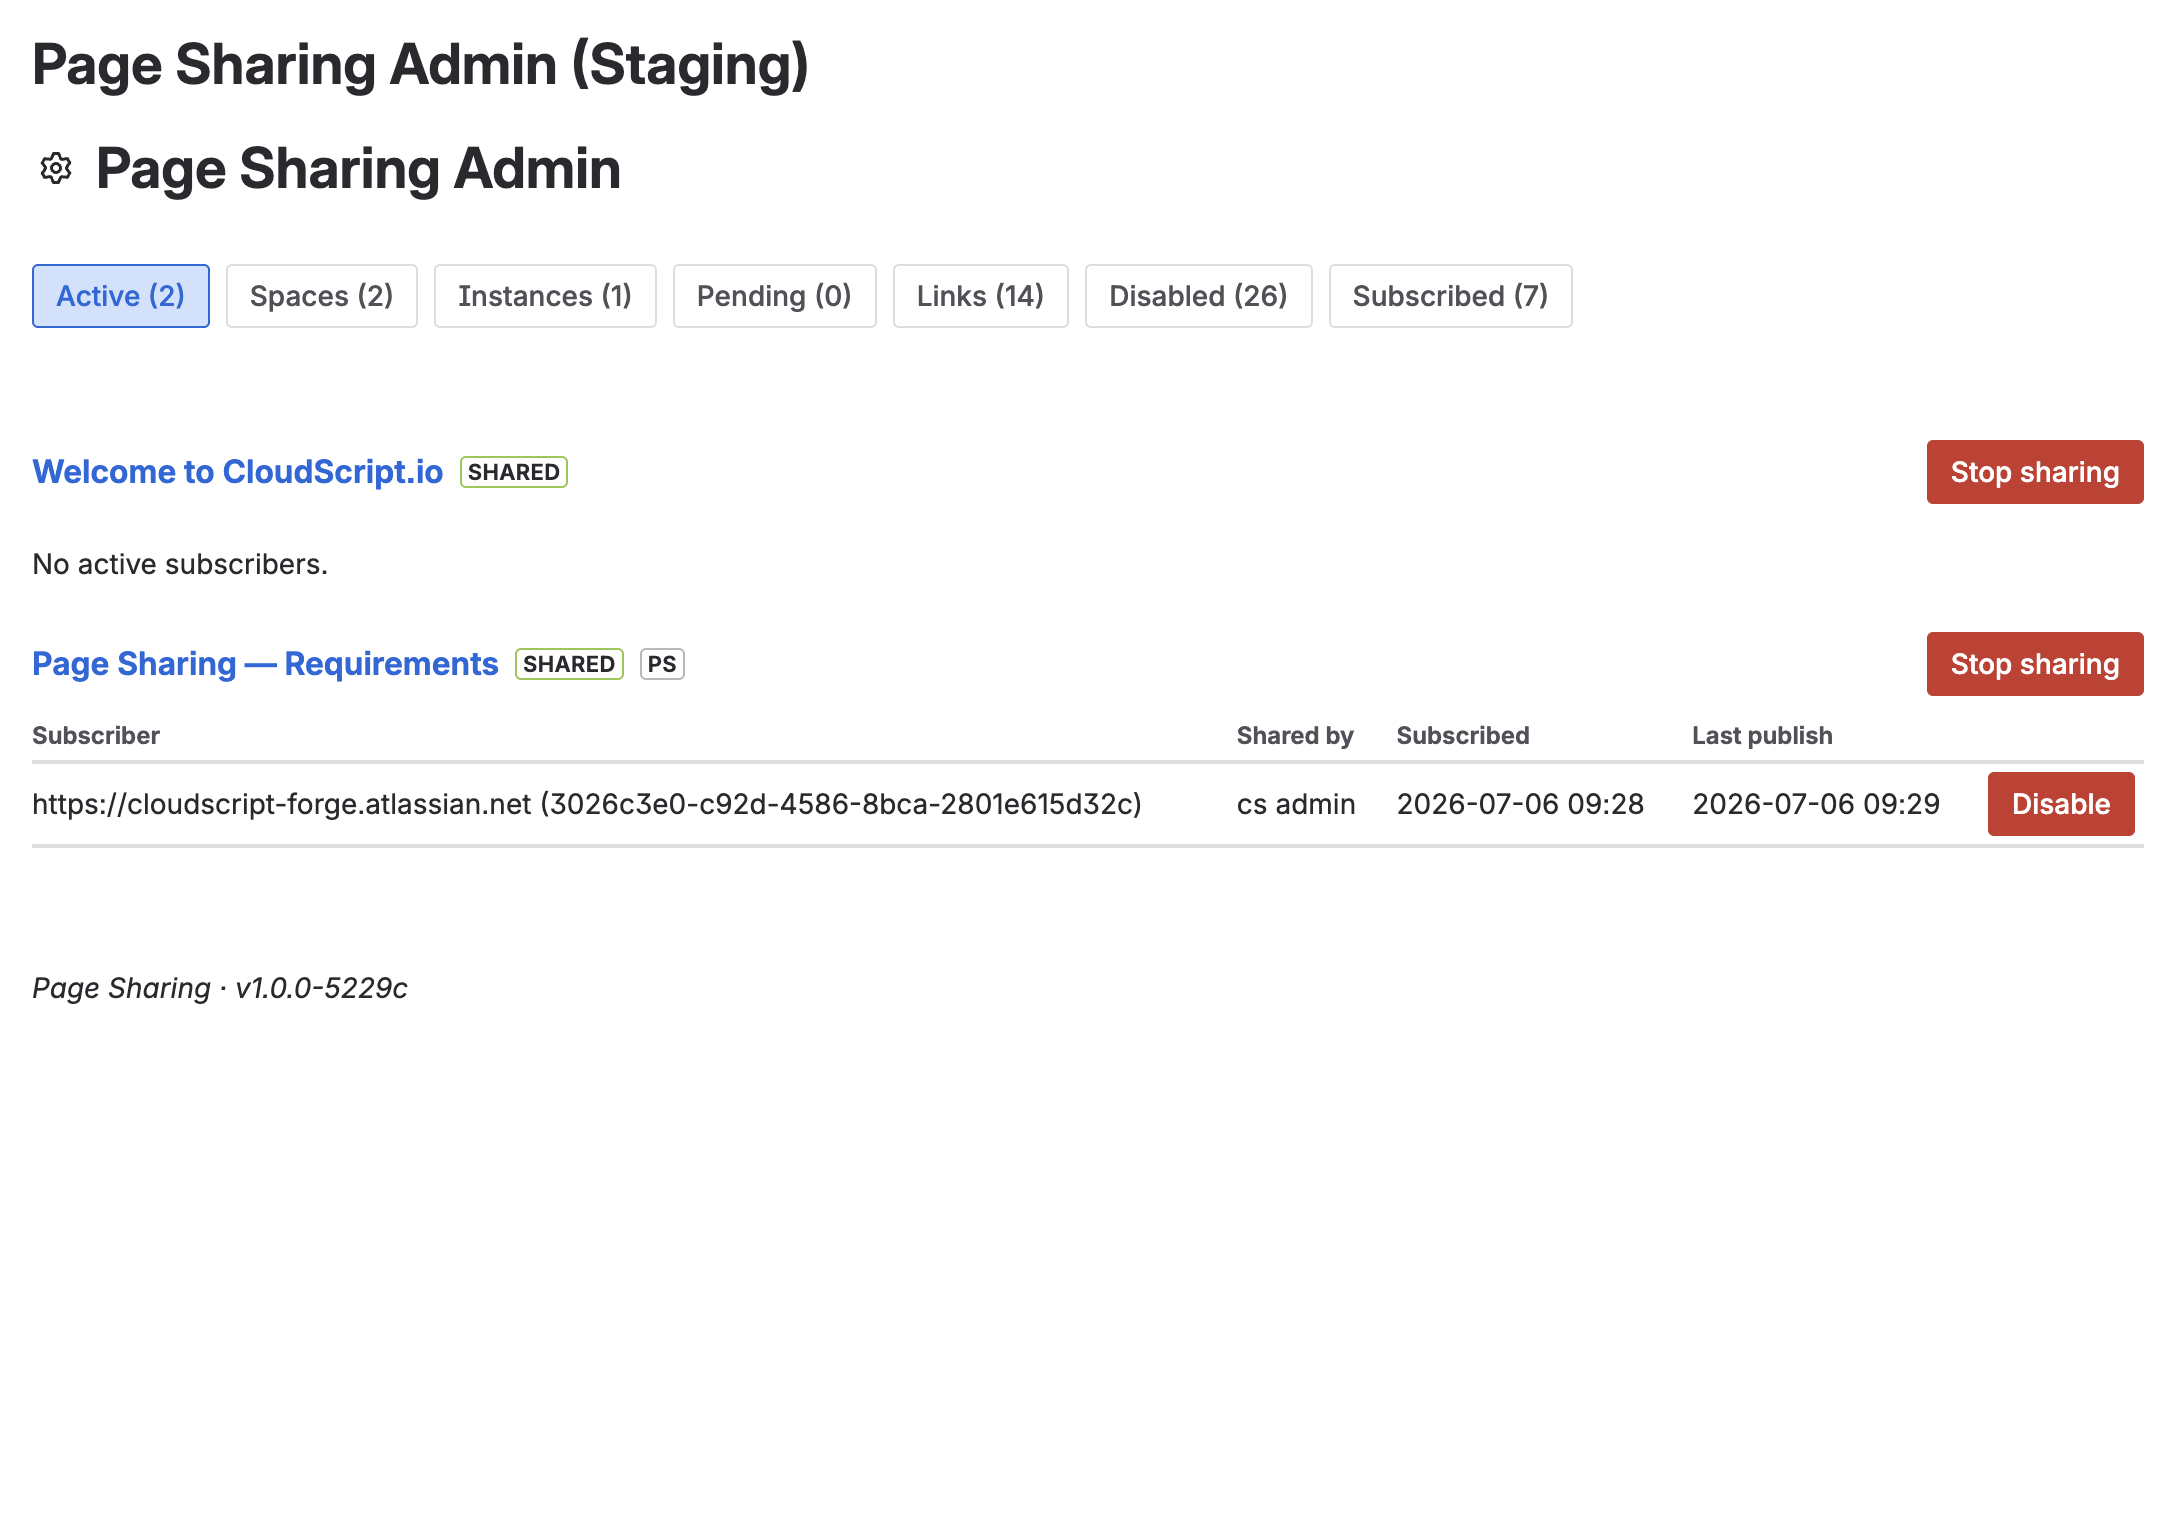Screen dimensions: 2184x1526
Task: Click the subscribed date 2026-07-06 09:28
Action: pos(1520,804)
